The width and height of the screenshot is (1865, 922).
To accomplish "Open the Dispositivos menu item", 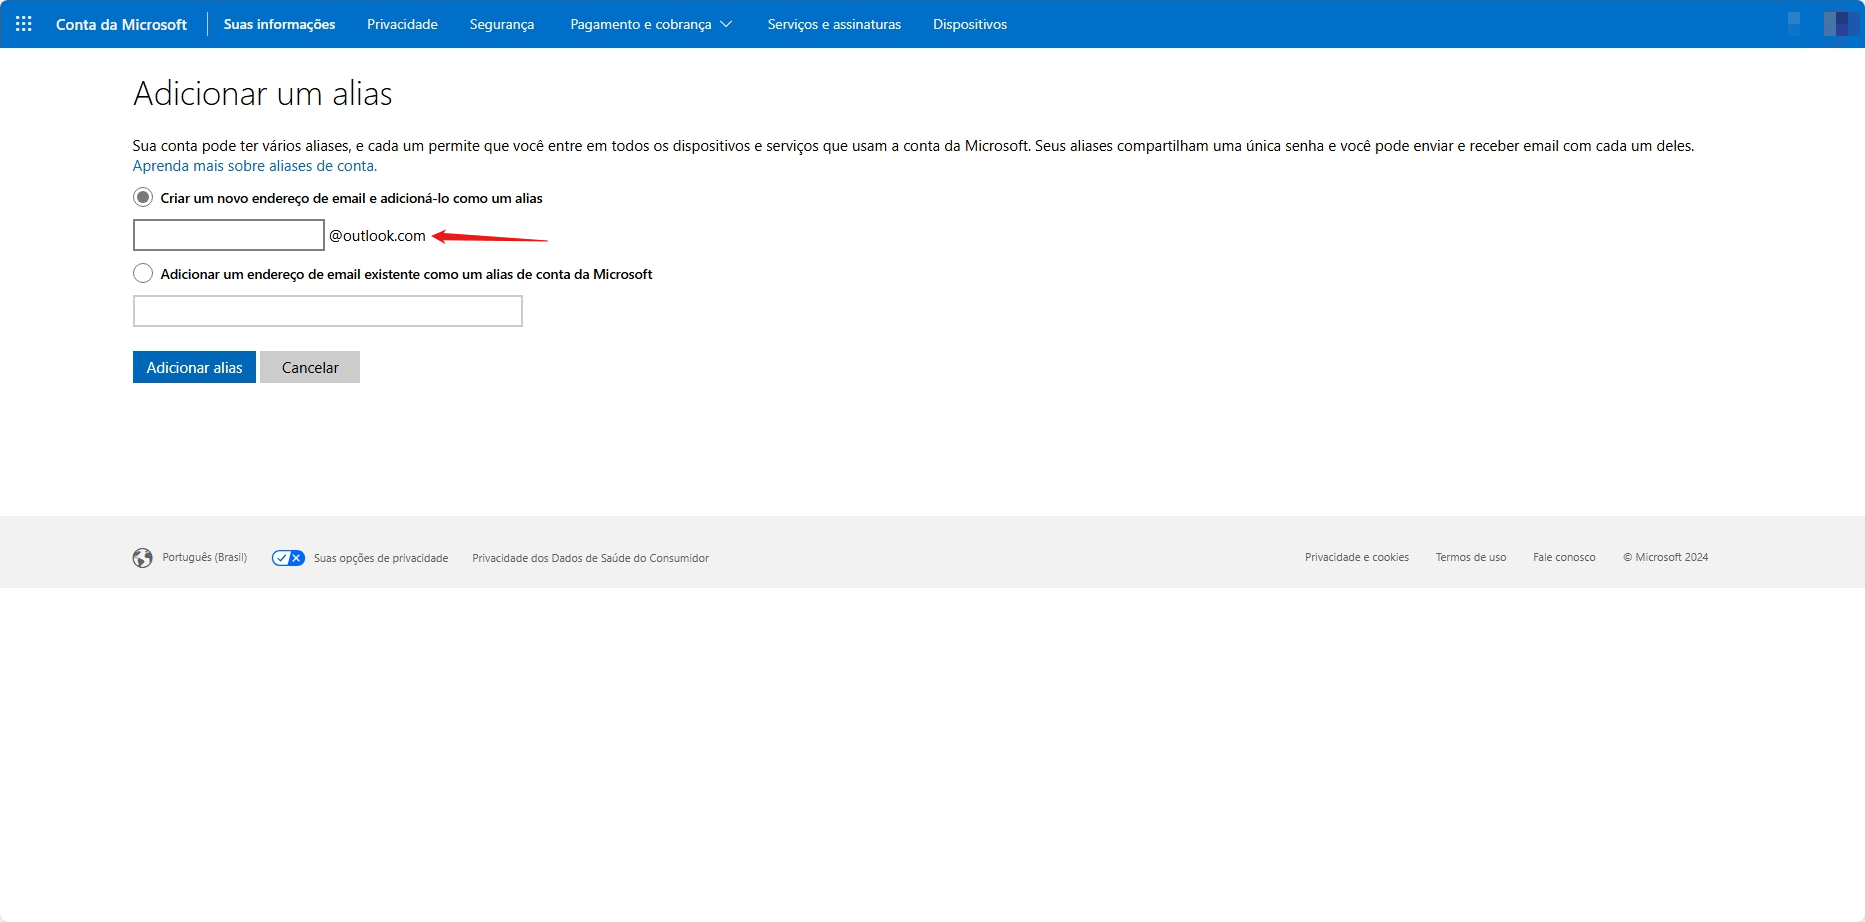I will coord(970,24).
